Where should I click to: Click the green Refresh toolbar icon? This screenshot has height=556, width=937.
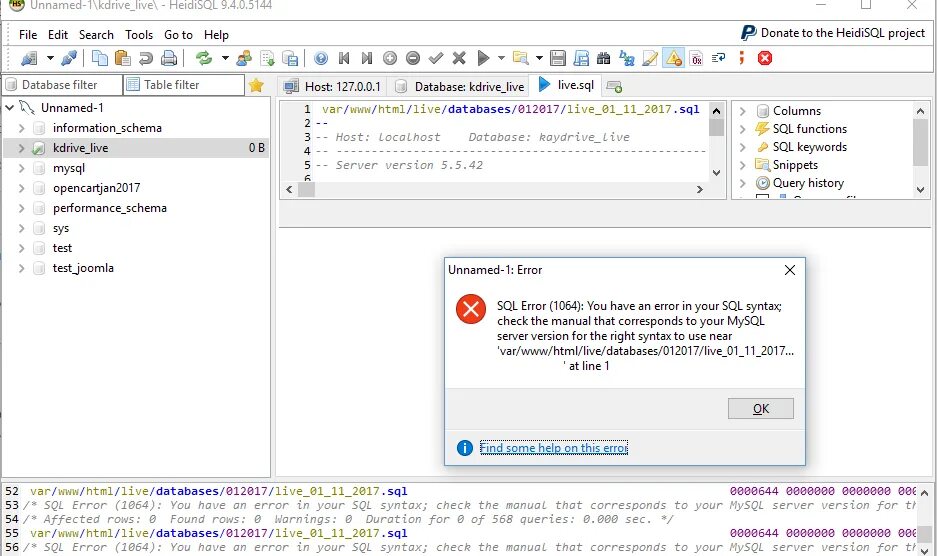click(204, 58)
